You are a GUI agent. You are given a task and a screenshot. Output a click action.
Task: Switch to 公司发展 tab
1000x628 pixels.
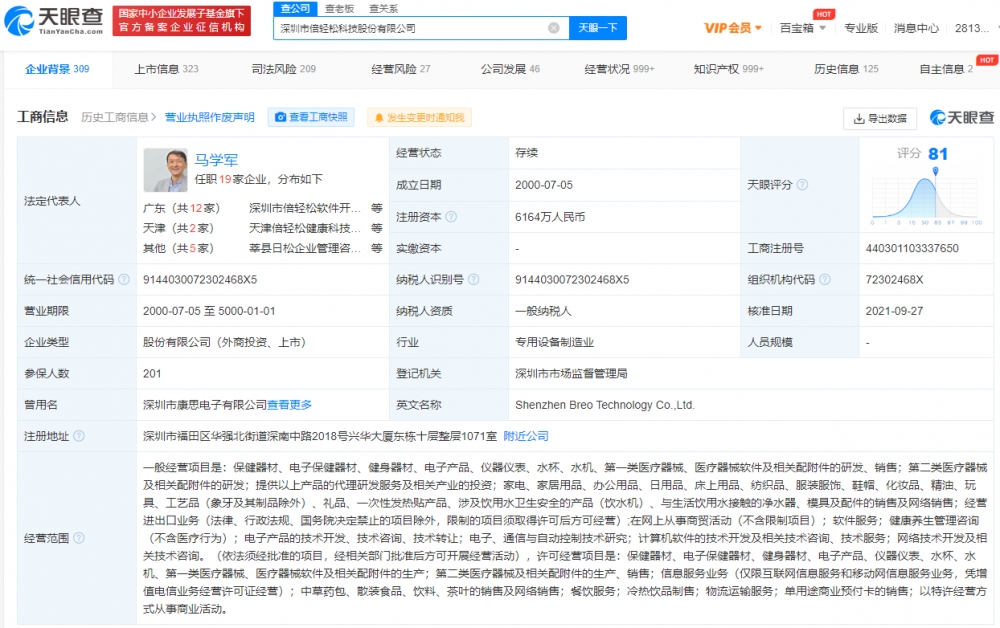(x=510, y=69)
